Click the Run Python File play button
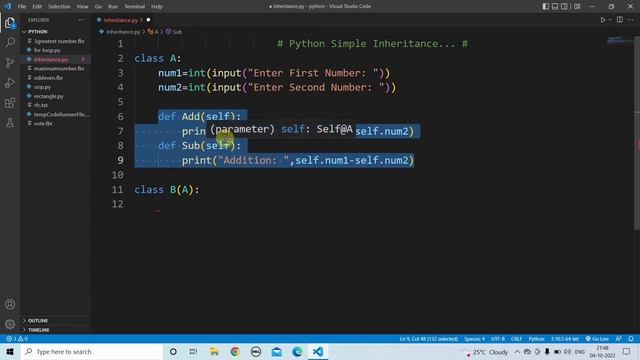 pos(602,20)
